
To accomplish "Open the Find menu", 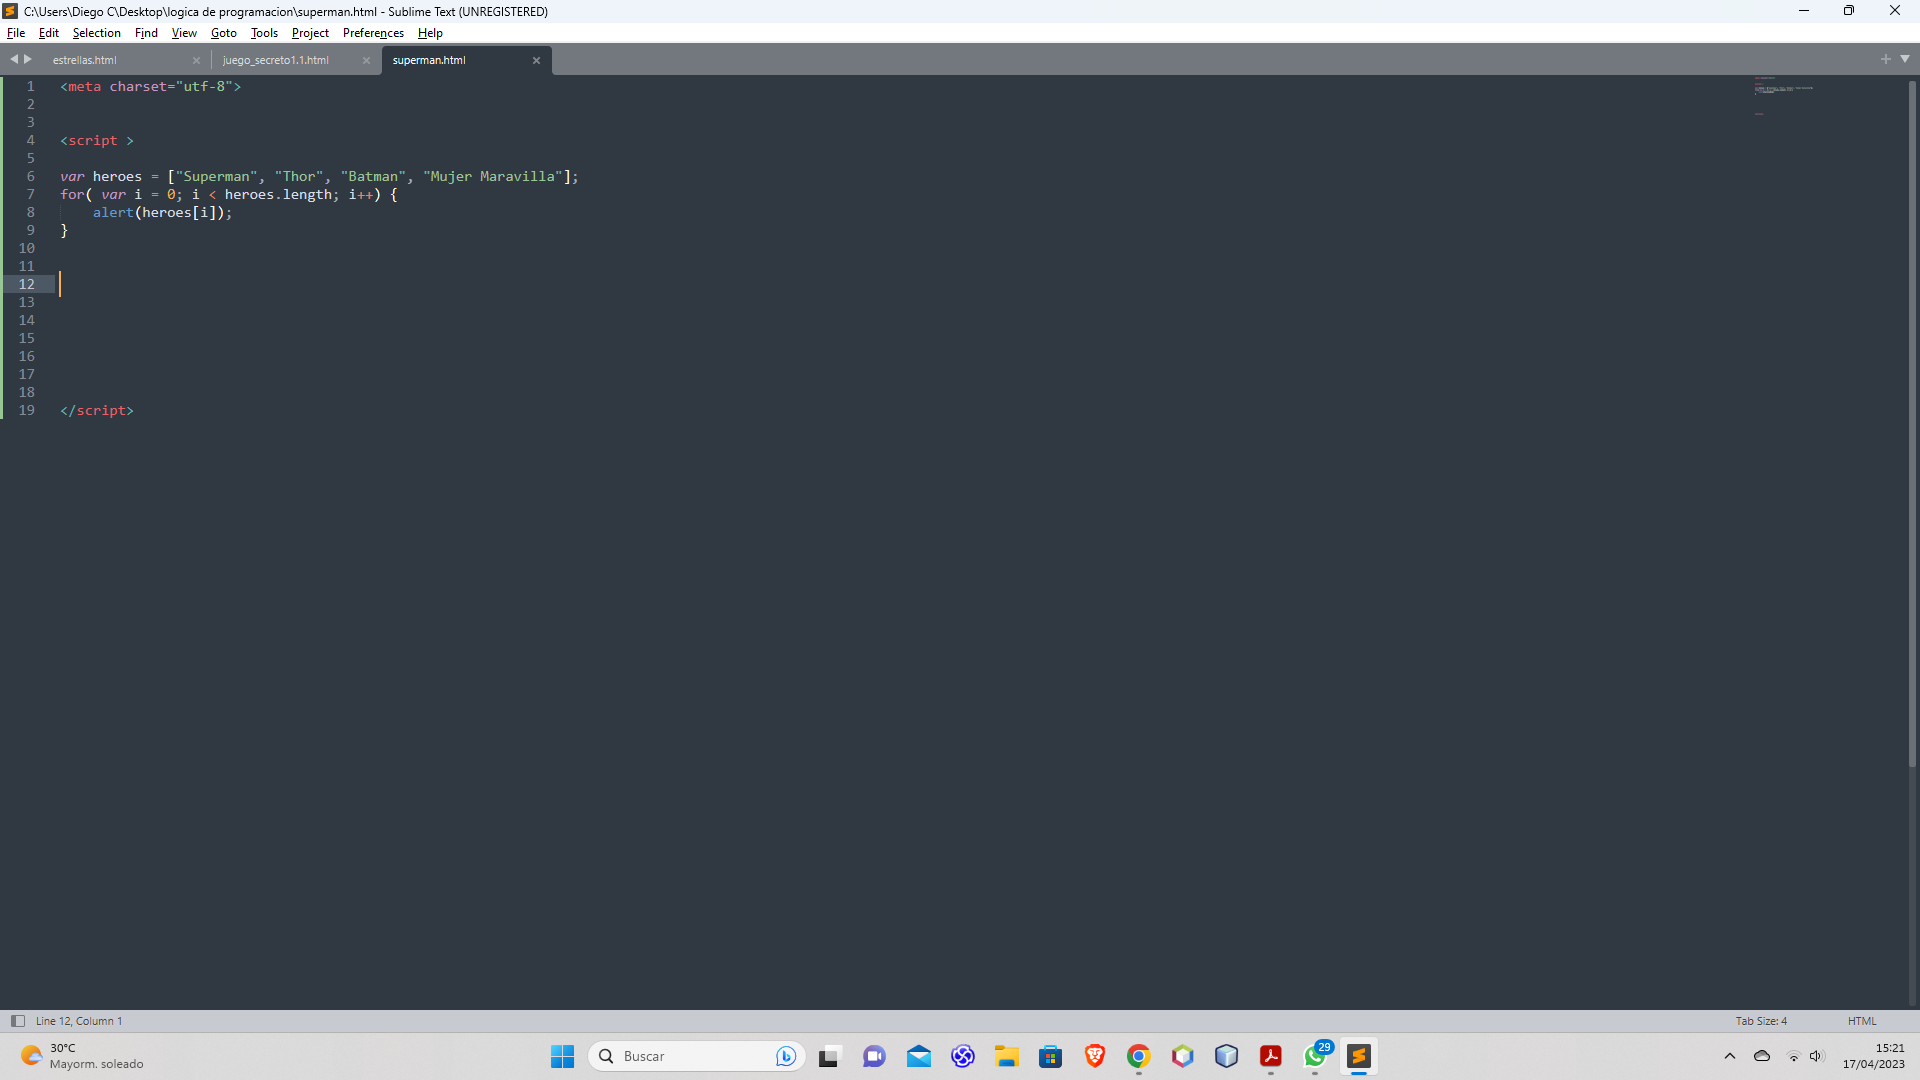I will coord(146,33).
